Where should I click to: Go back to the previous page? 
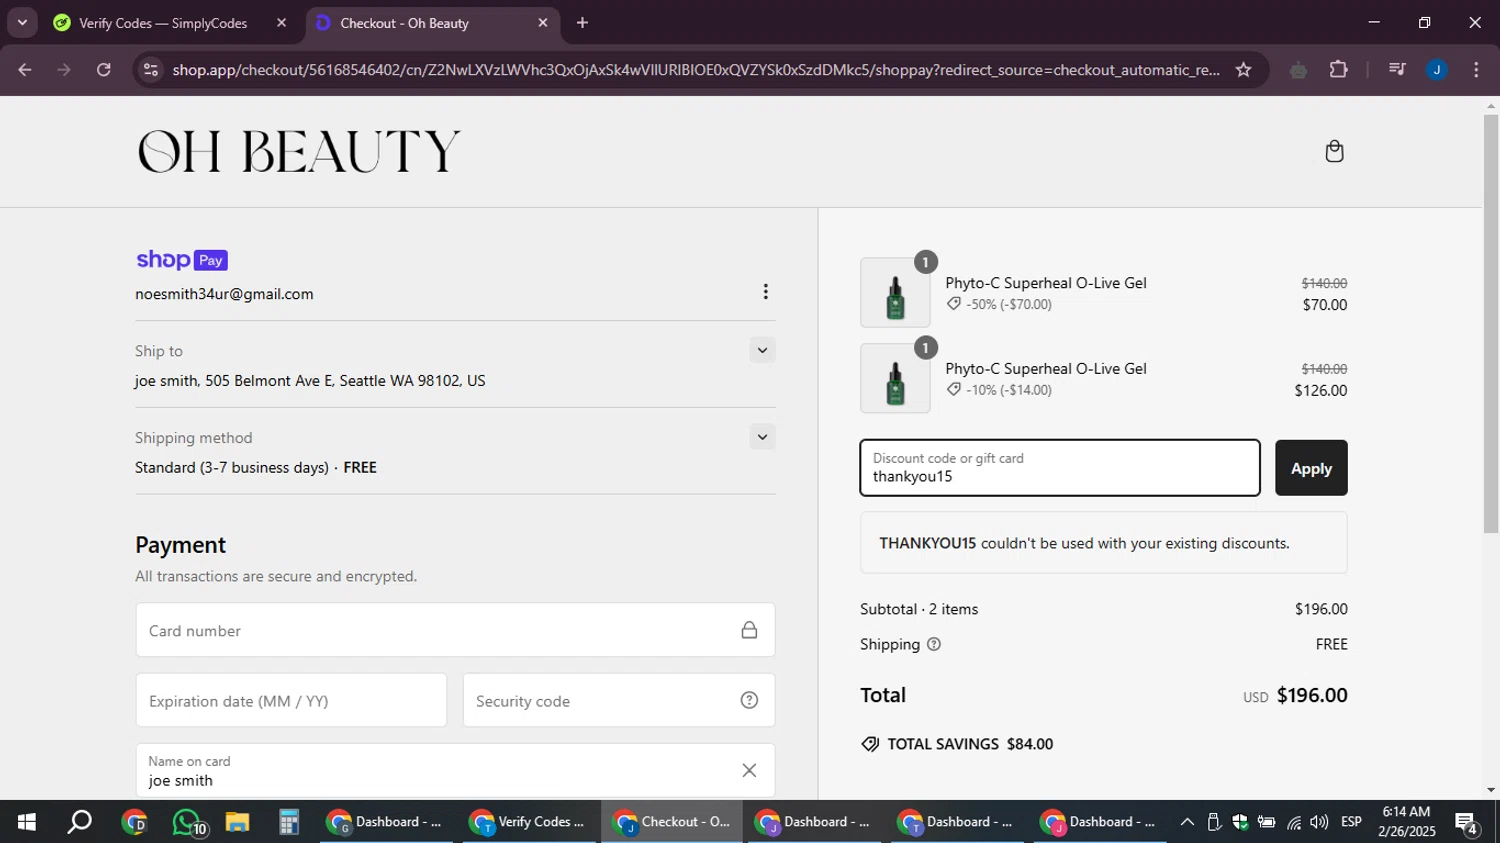(25, 70)
